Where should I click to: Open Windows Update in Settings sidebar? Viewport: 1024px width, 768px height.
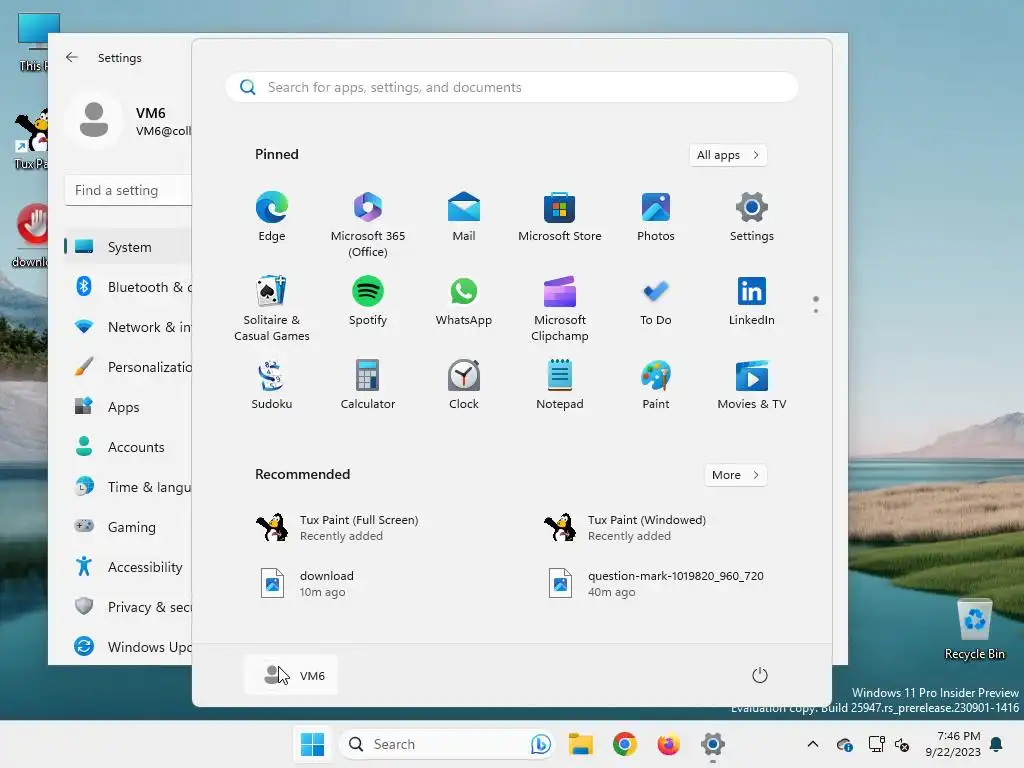pos(128,647)
